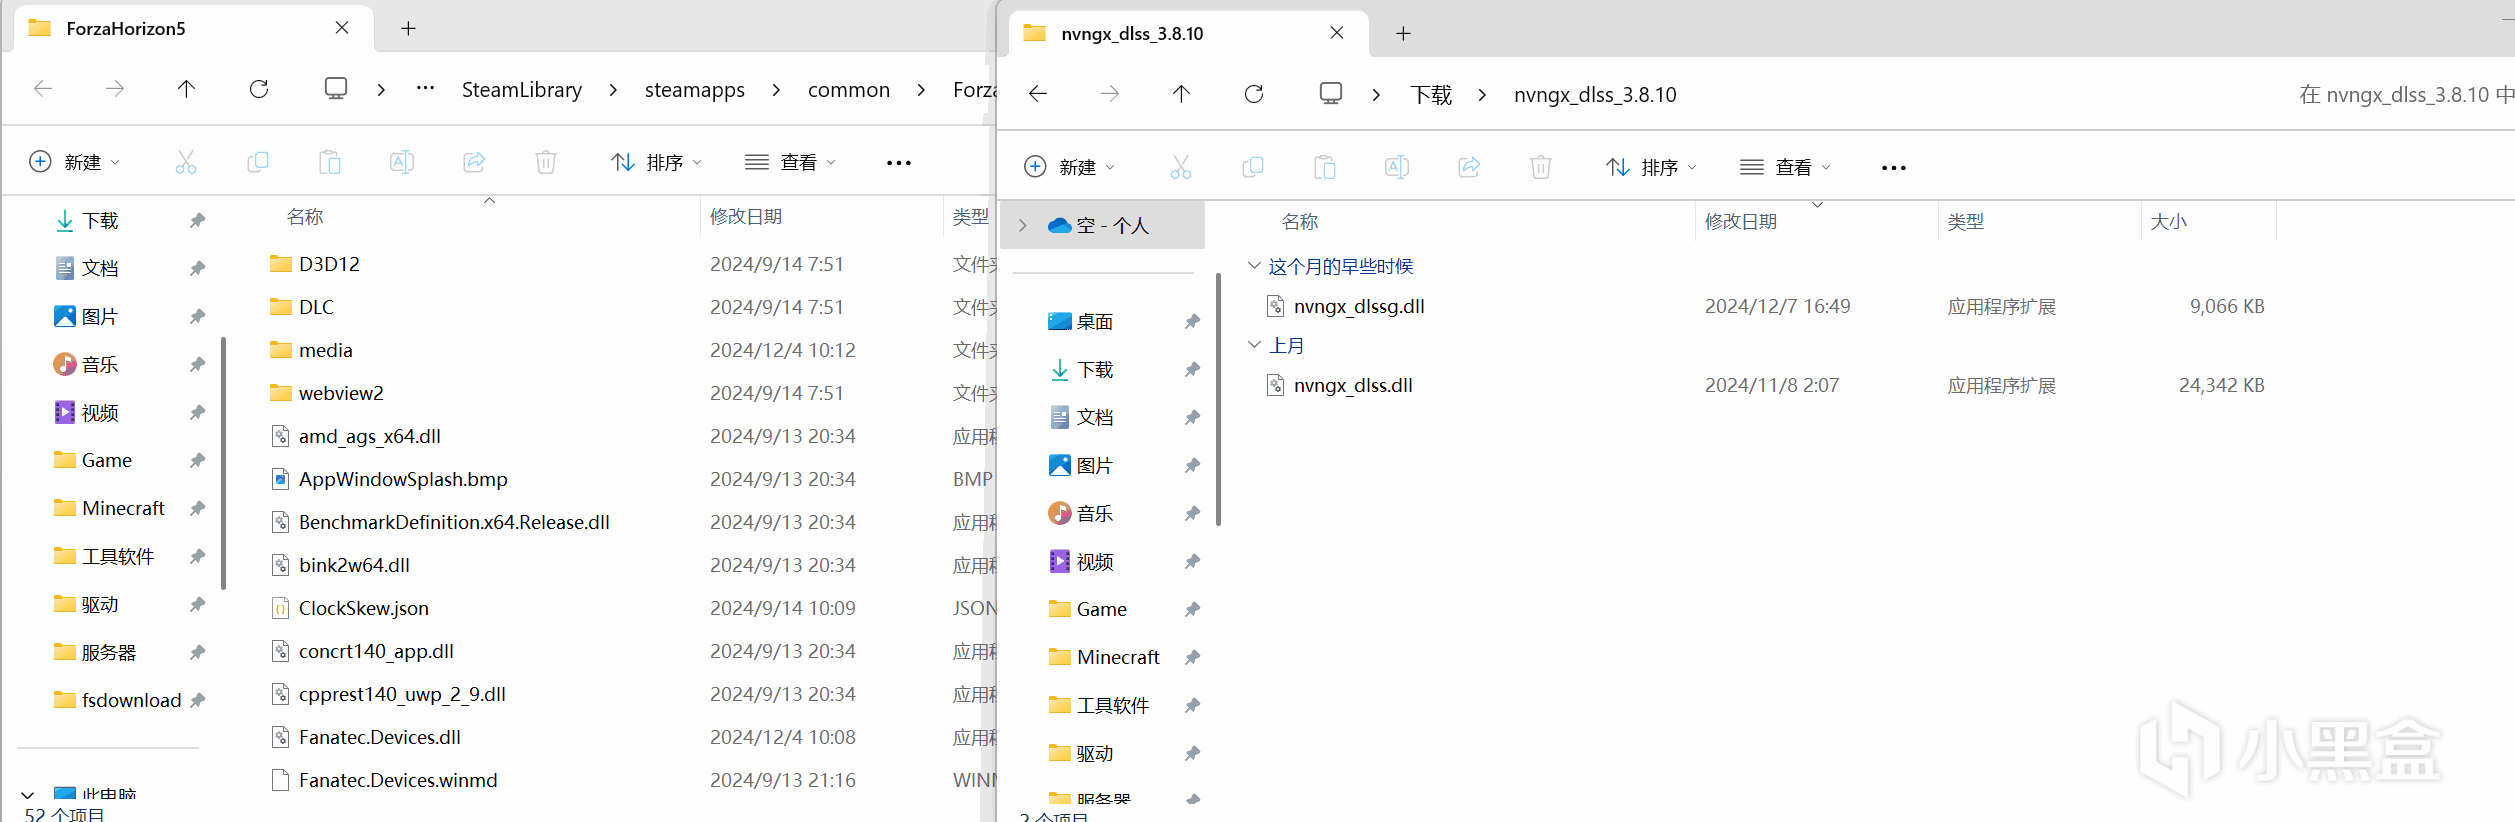Click Copy icon in ForzaHorizon5 toolbar

tap(258, 162)
